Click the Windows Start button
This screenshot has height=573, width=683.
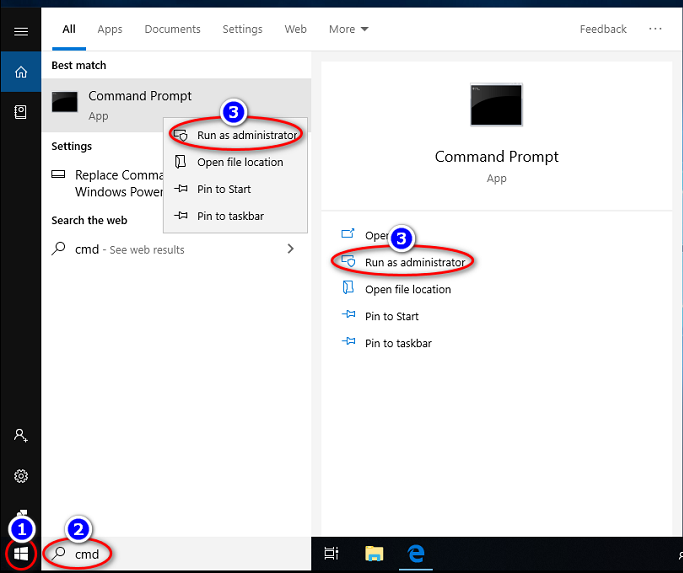tap(20, 553)
